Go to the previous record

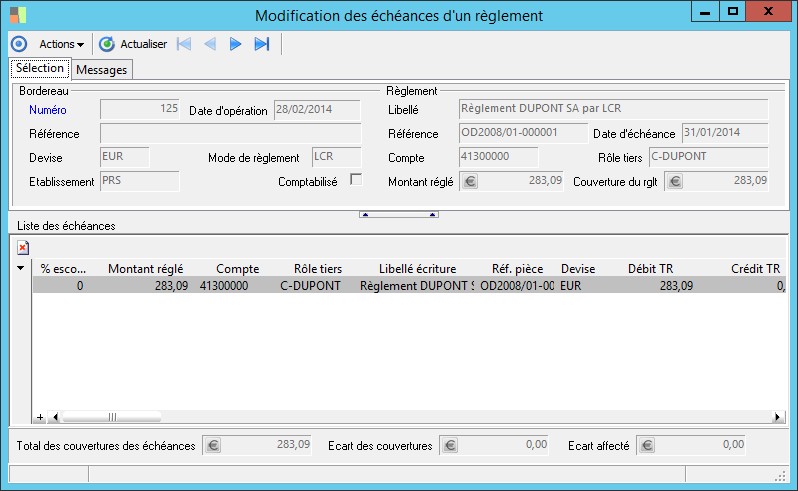tap(209, 44)
